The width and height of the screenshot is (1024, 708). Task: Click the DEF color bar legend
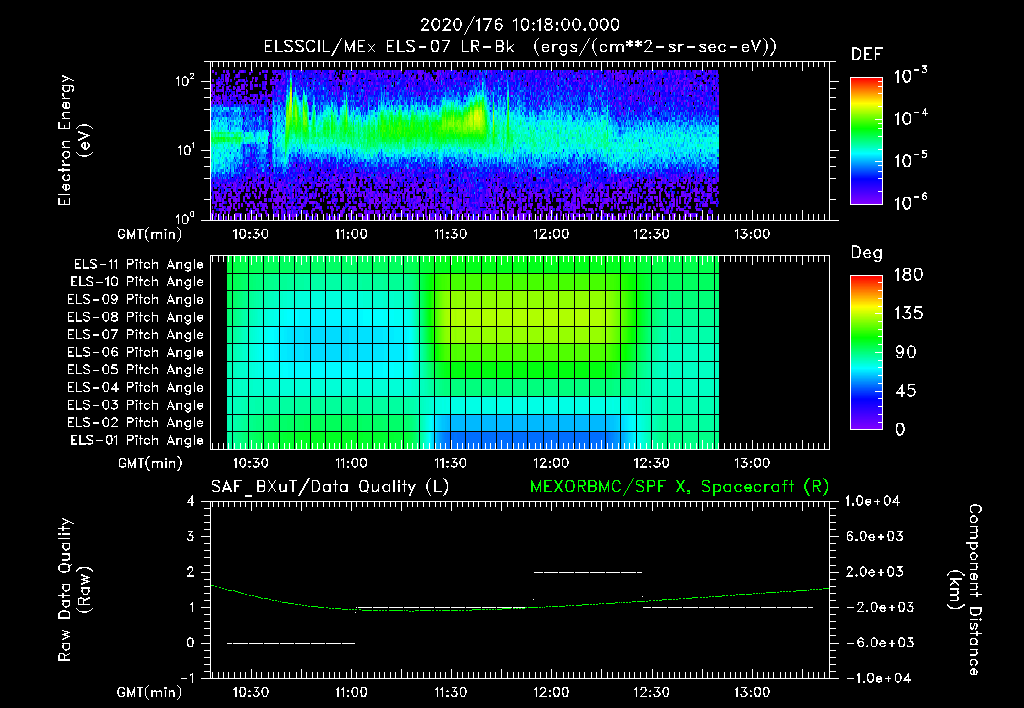867,140
